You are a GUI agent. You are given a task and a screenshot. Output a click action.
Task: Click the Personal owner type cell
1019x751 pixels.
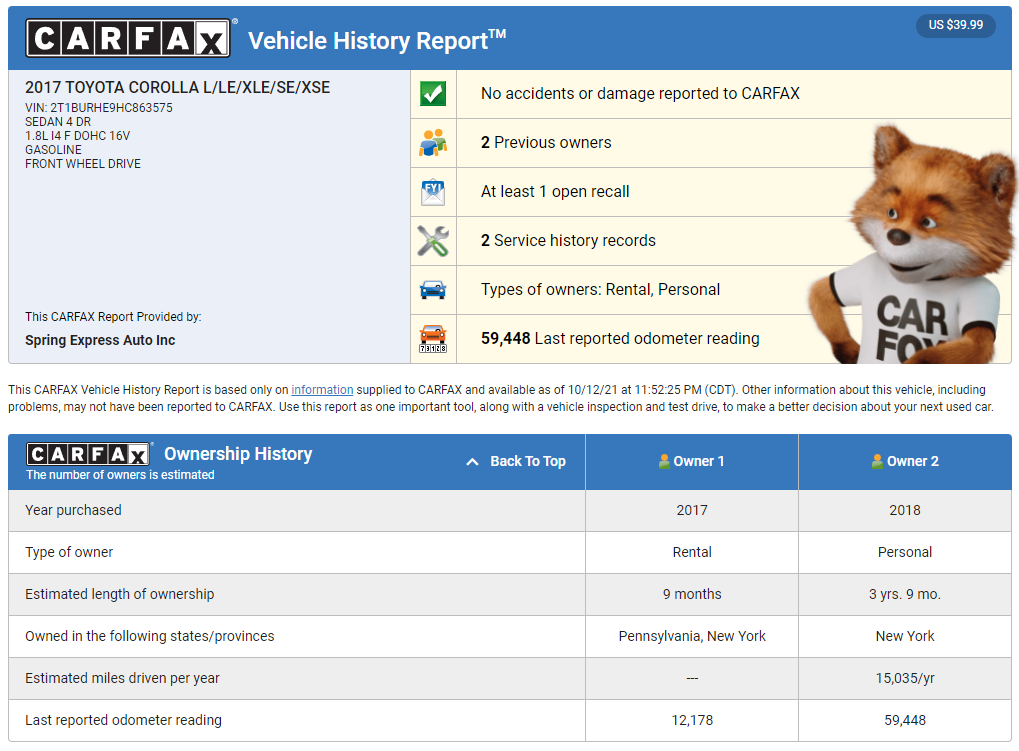pos(905,552)
